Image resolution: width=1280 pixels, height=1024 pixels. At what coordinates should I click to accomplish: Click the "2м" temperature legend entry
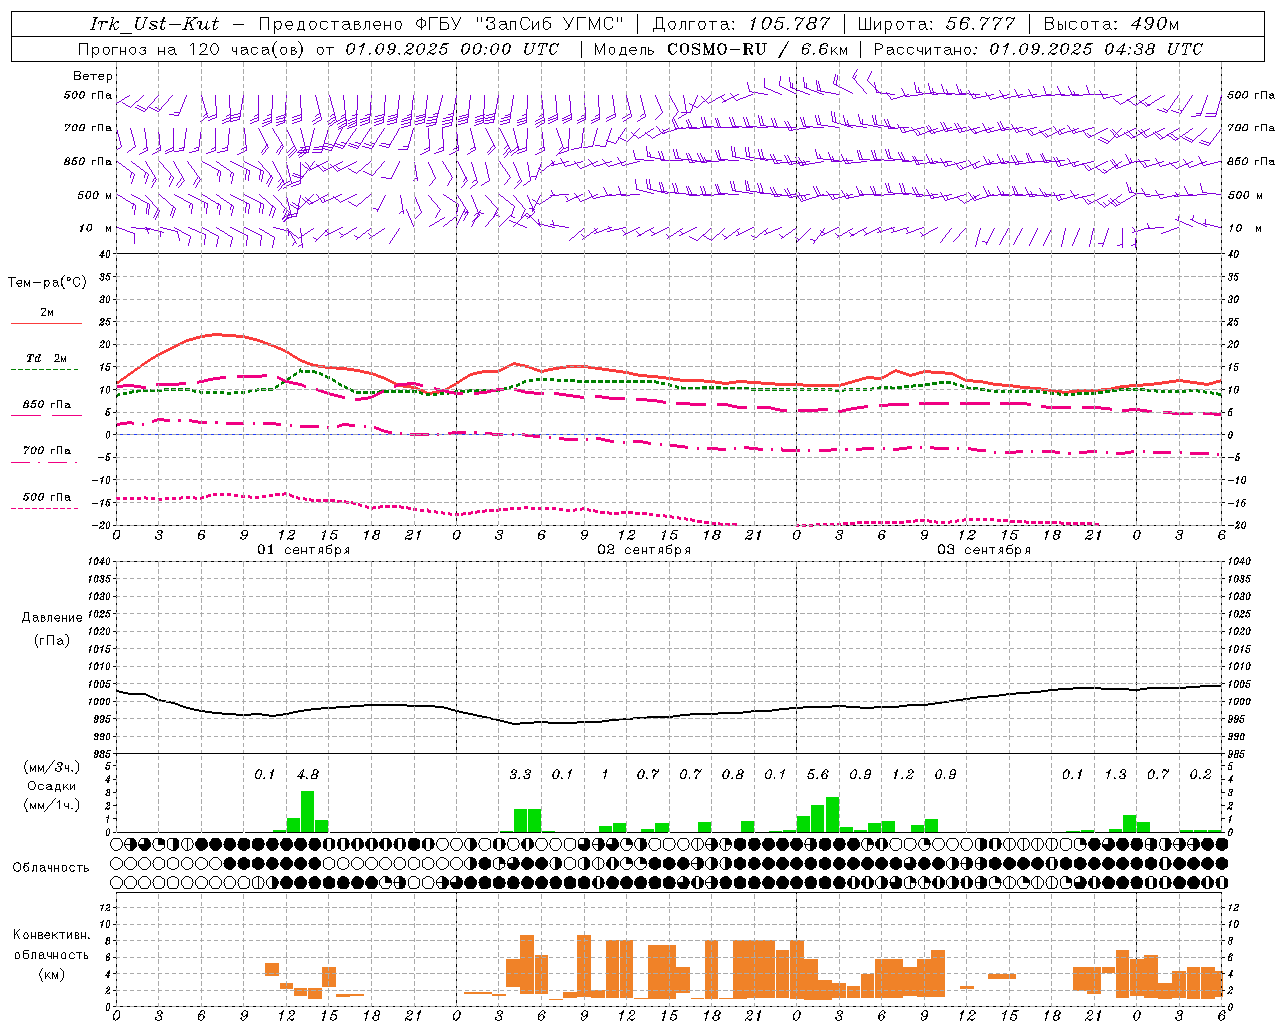tap(47, 313)
